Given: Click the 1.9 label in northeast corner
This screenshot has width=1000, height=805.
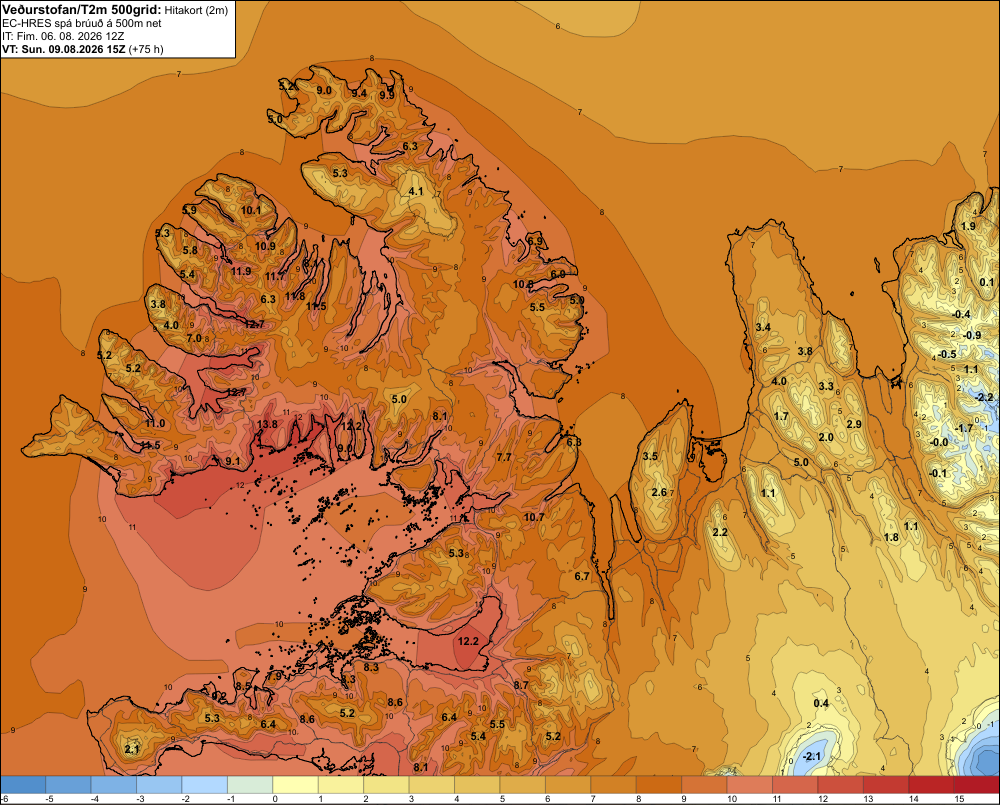Looking at the screenshot, I should 968,226.
